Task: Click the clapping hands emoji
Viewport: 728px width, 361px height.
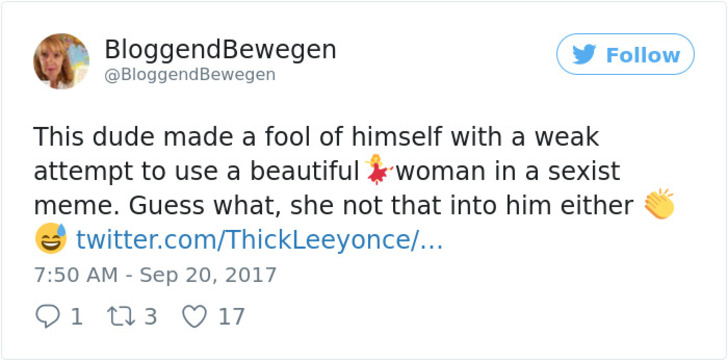Action: tap(659, 204)
